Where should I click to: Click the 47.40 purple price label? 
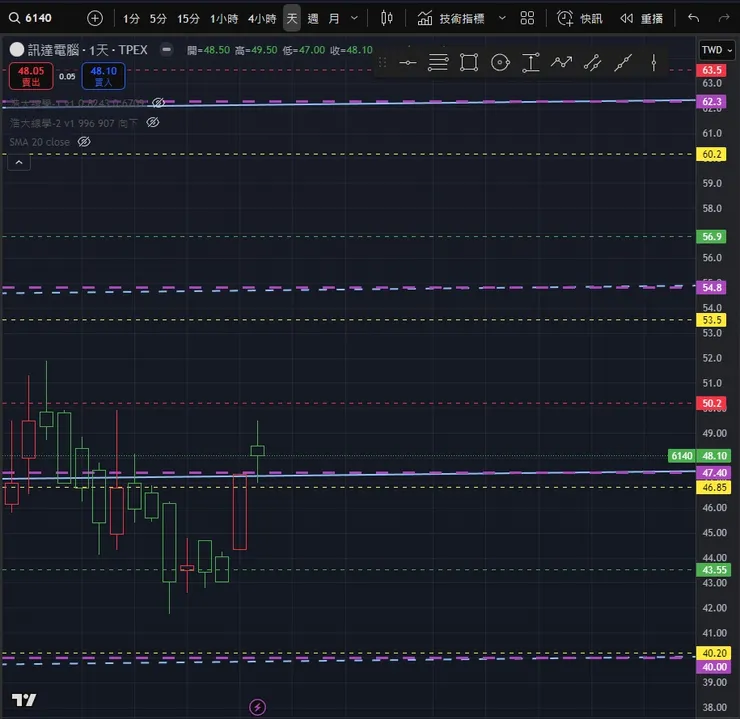click(x=714, y=473)
